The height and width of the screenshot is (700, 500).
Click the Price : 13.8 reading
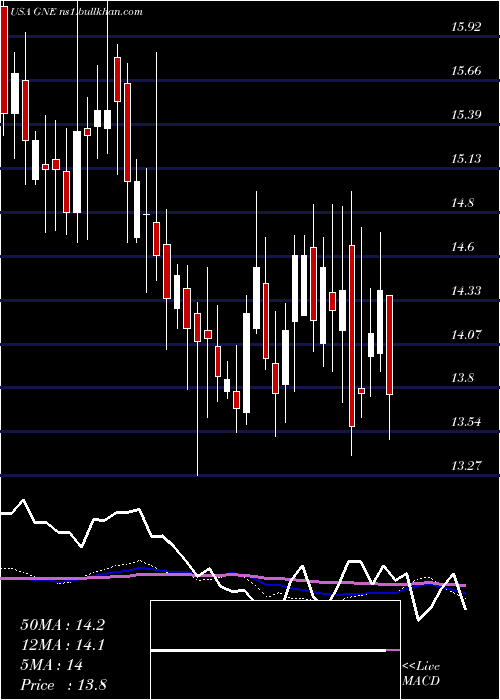tap(63, 685)
